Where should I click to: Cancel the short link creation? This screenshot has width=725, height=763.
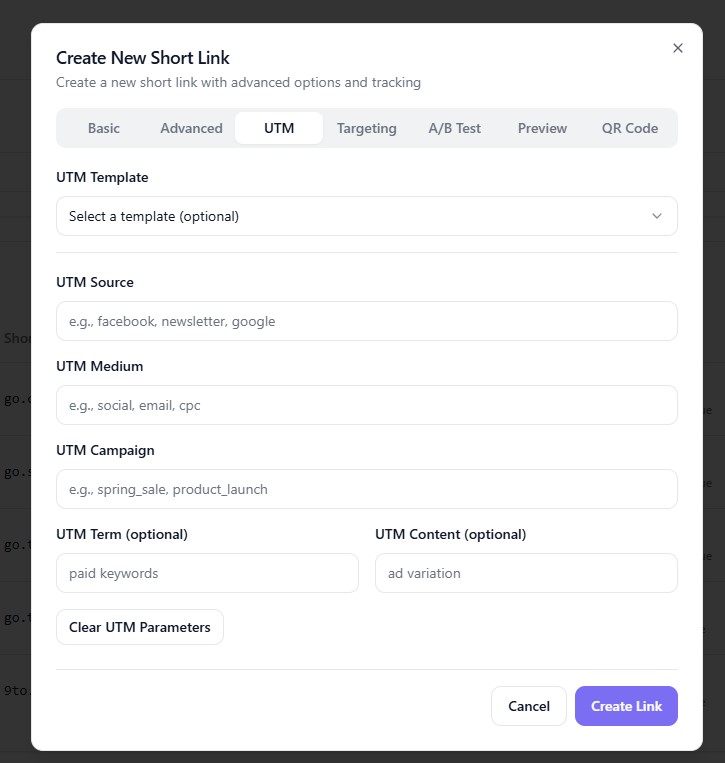pos(528,706)
